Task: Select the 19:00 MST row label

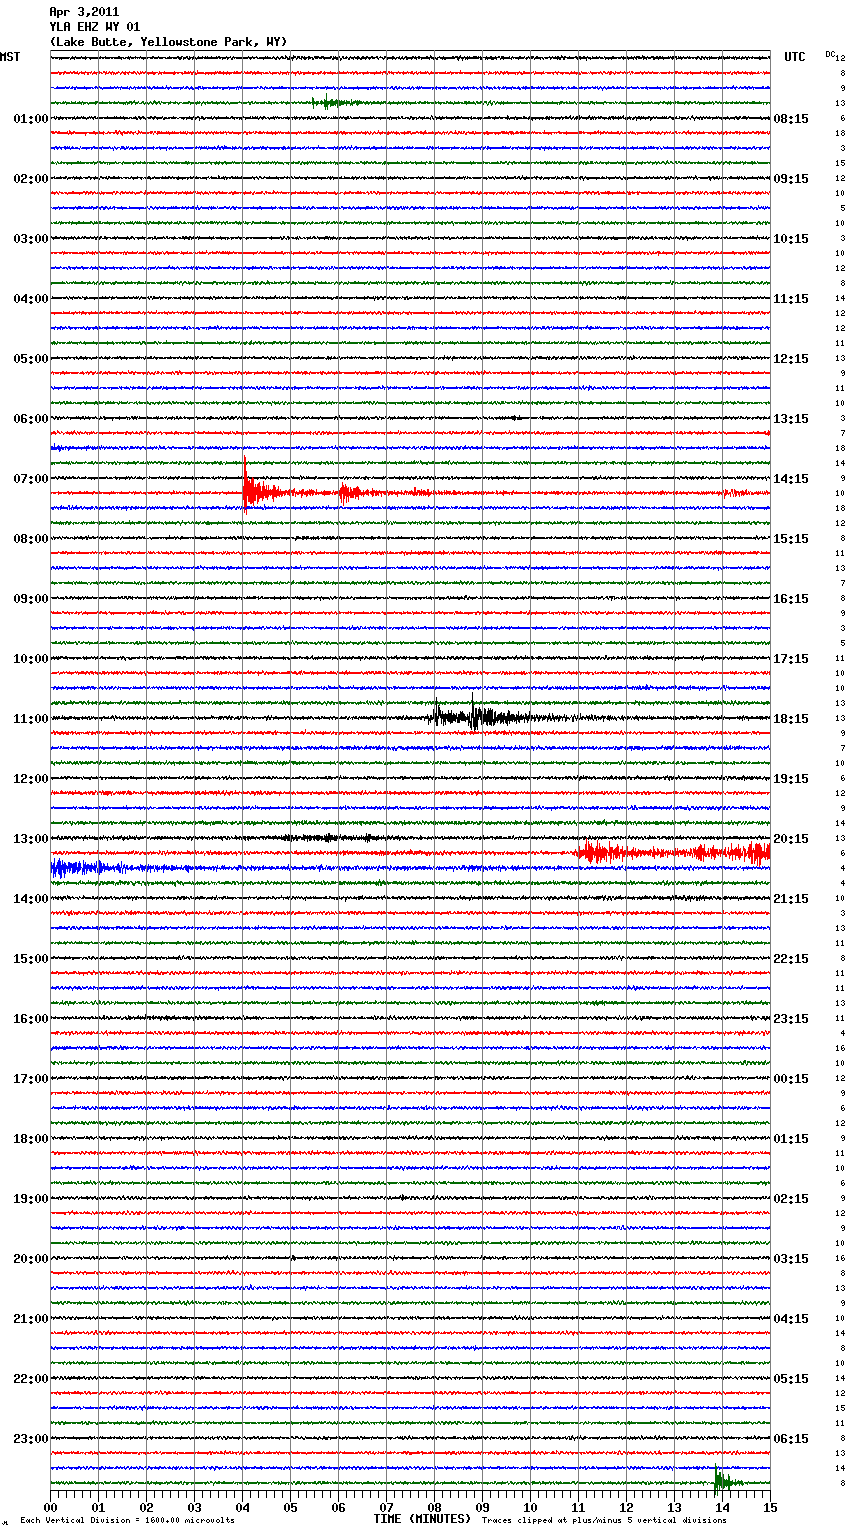Action: click(x=30, y=1199)
